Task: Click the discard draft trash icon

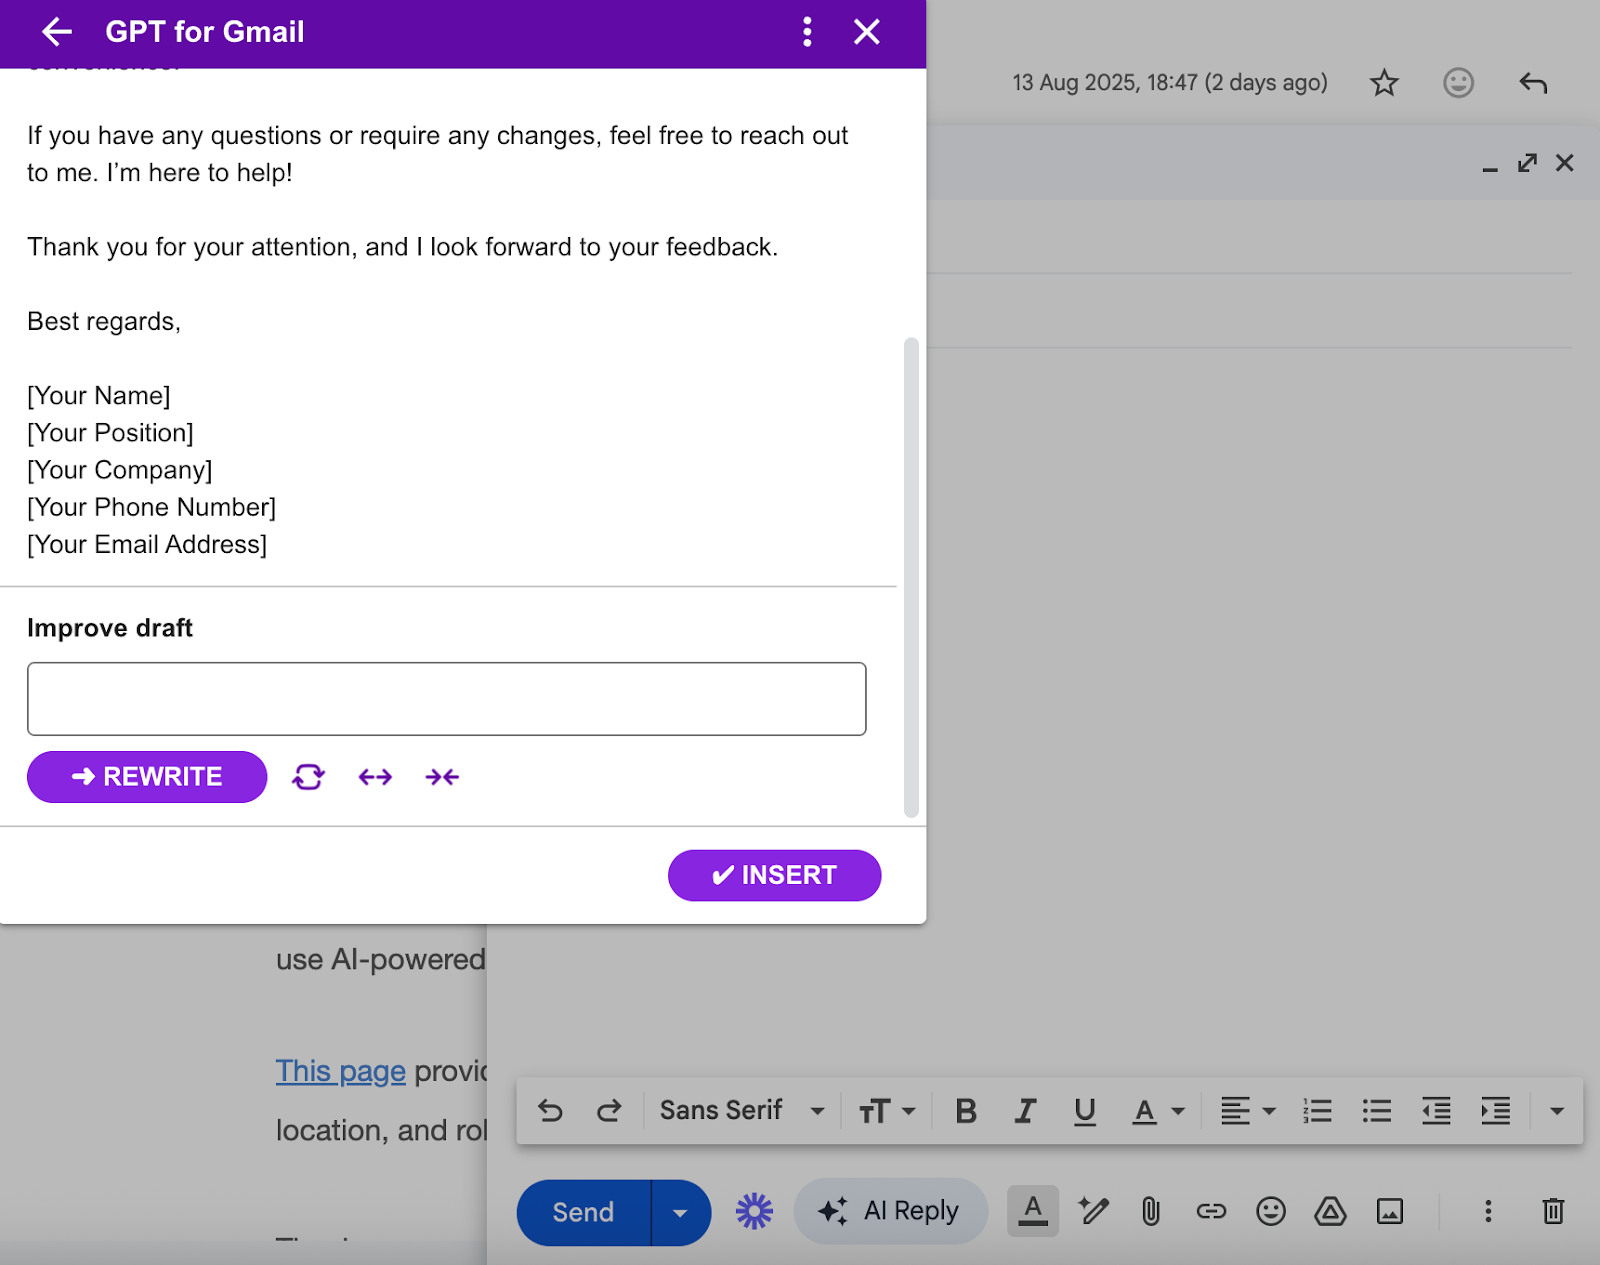Action: [1553, 1212]
